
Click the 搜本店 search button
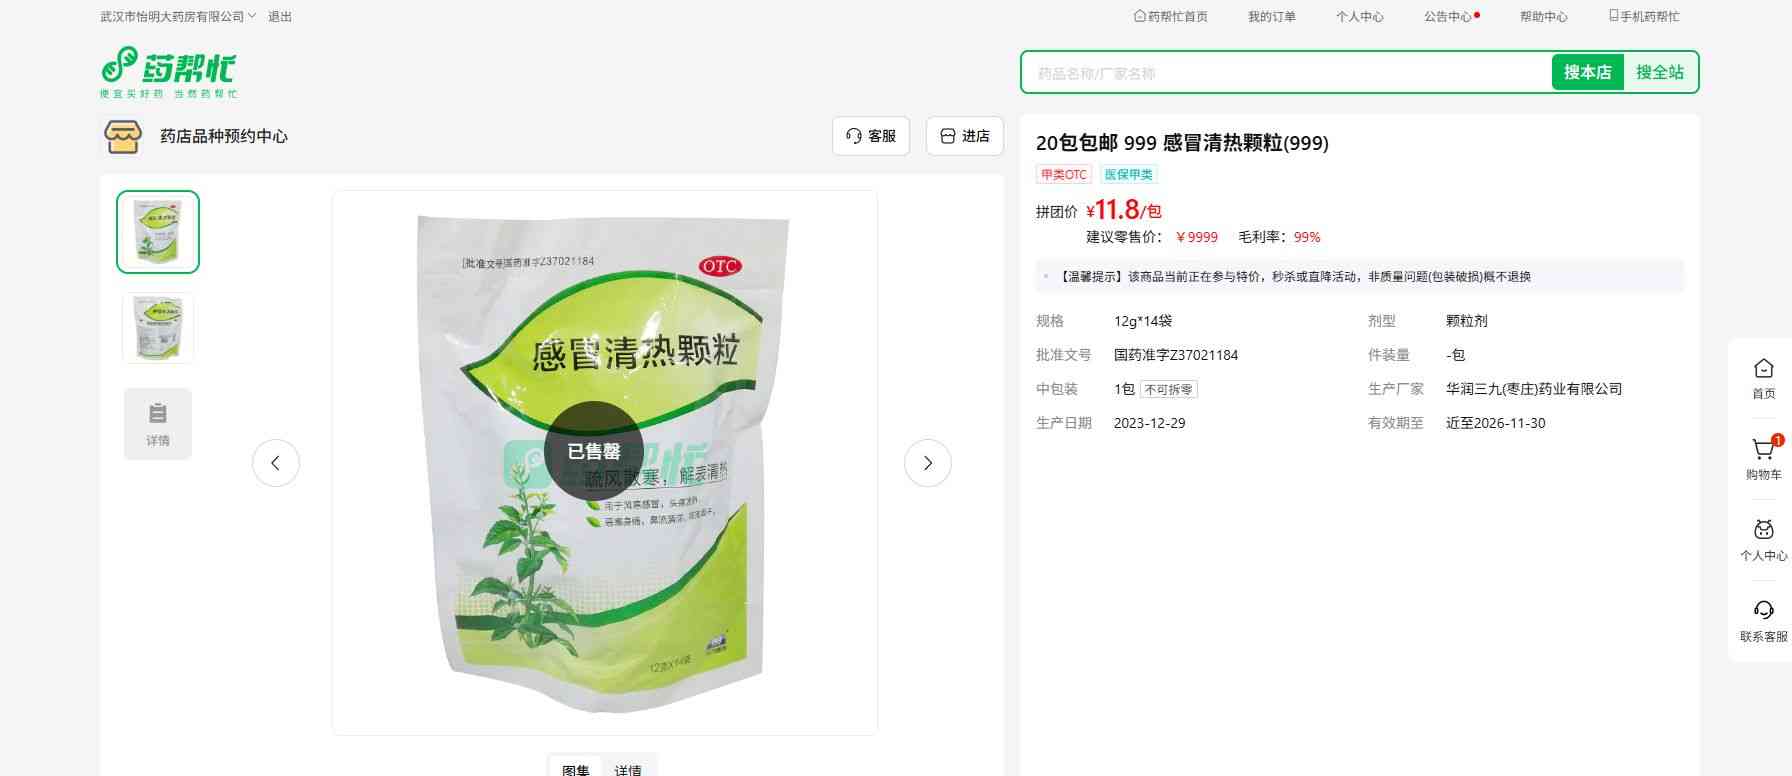click(1587, 72)
